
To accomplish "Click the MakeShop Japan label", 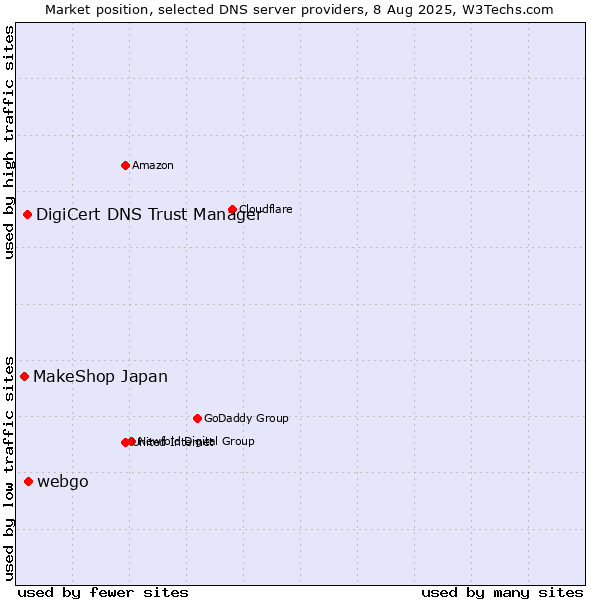I will point(101,377).
